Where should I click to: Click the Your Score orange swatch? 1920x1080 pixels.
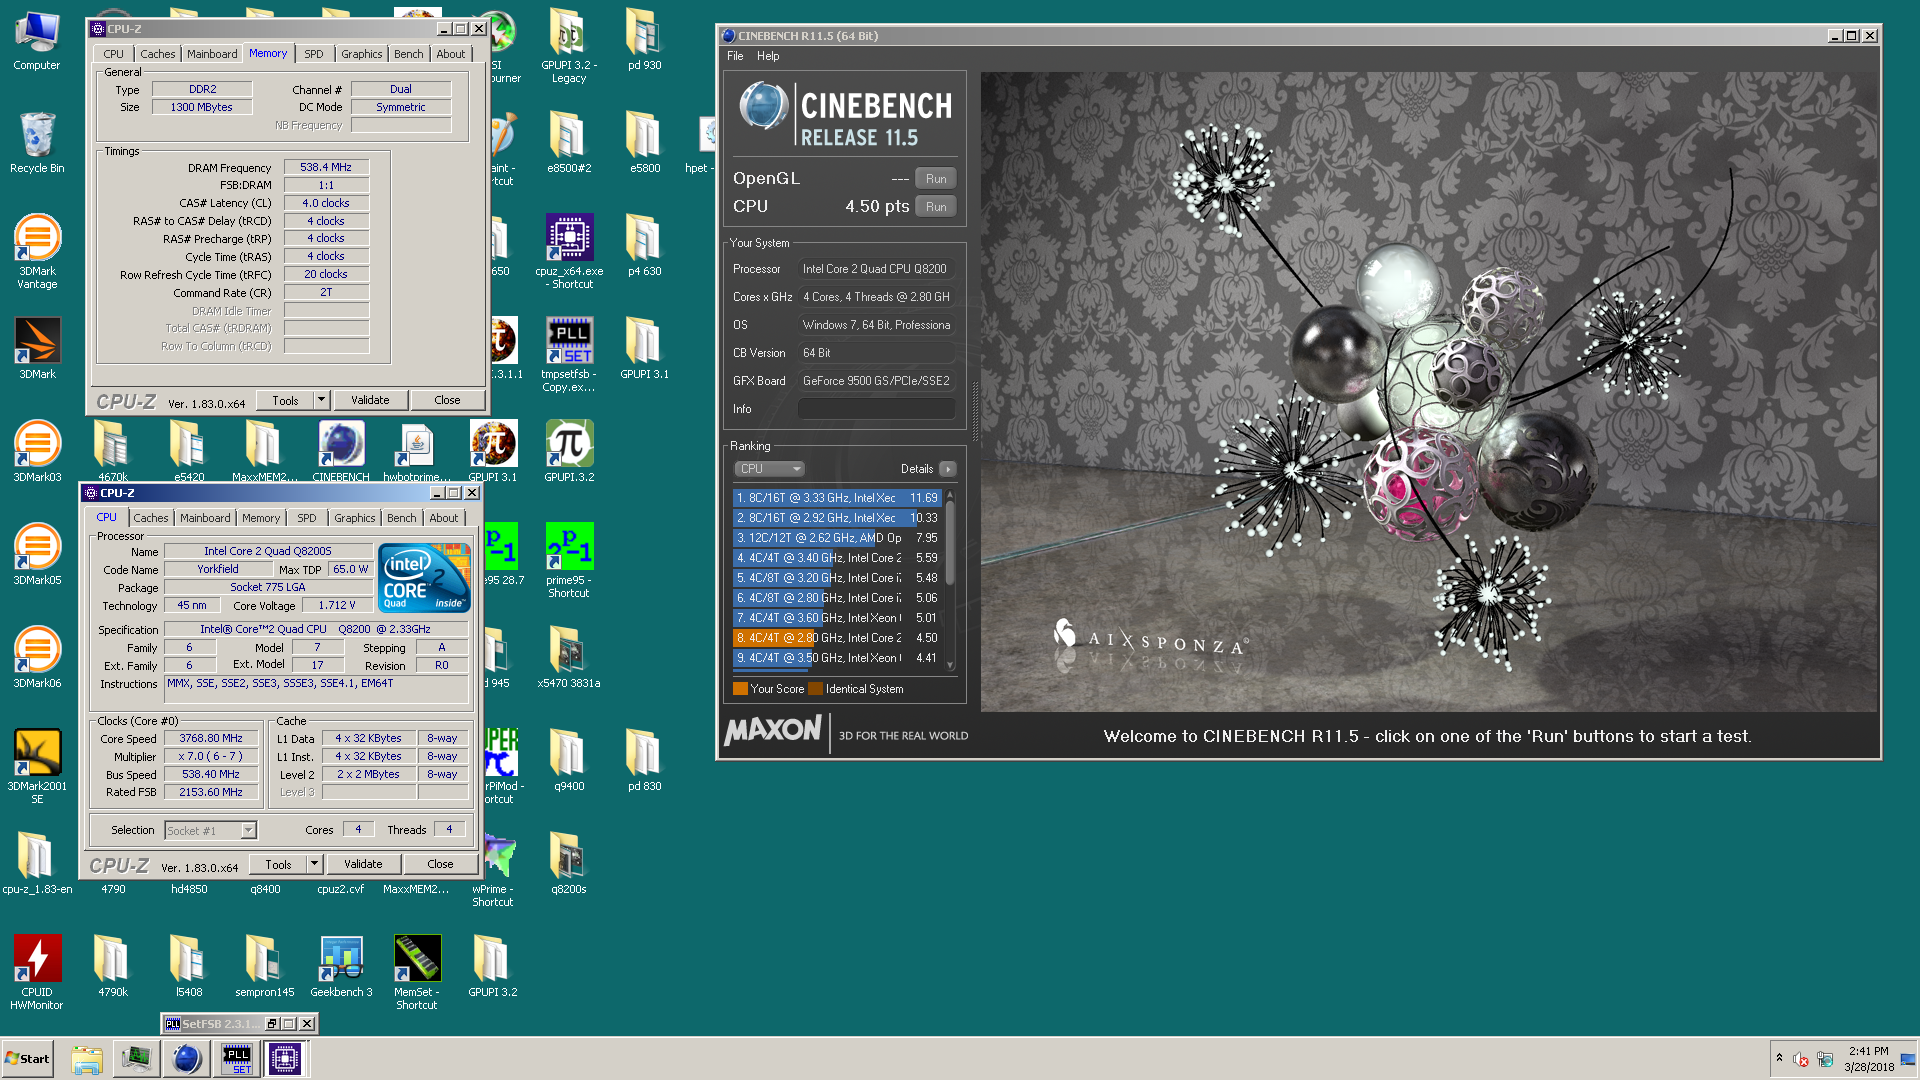740,689
